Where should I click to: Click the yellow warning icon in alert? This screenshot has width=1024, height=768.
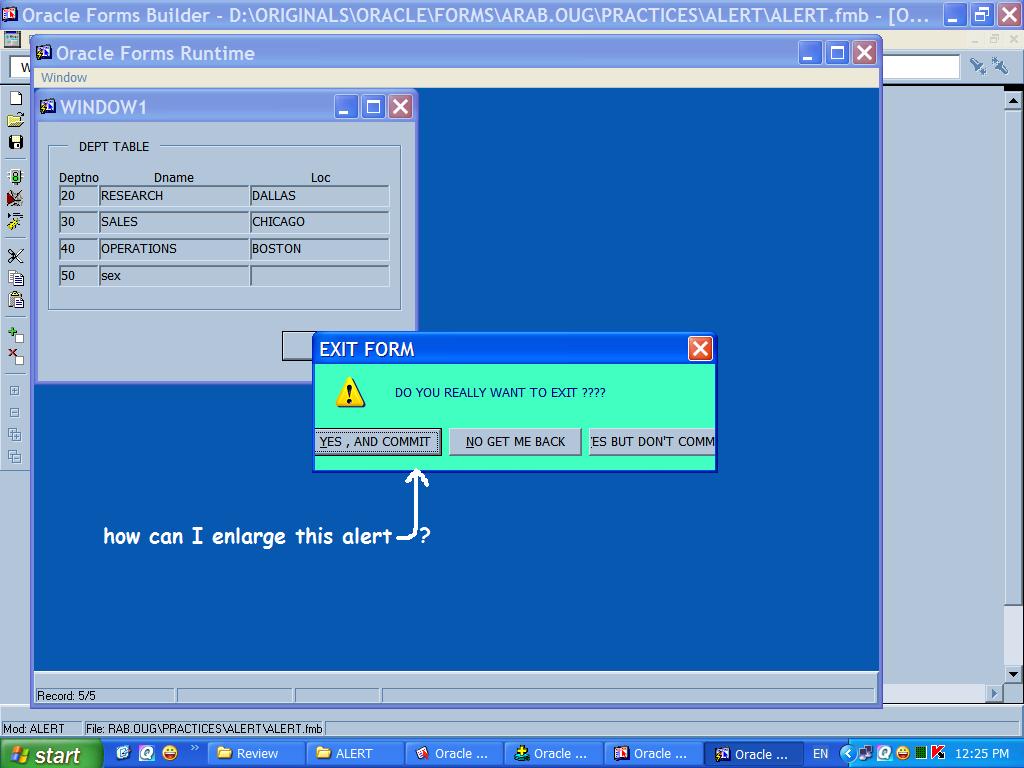click(350, 392)
